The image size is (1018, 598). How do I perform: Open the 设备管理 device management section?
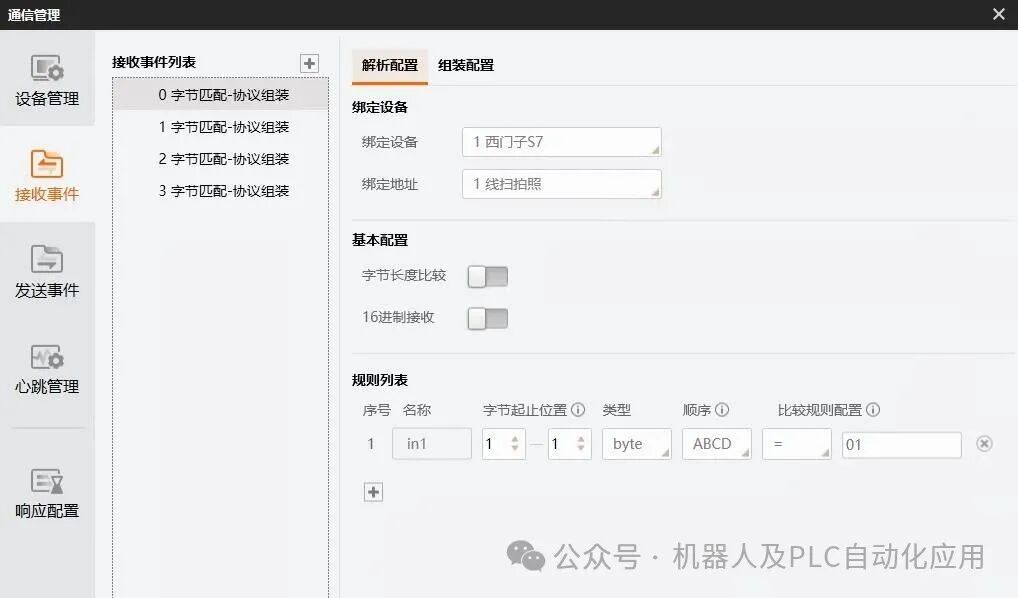tap(47, 81)
